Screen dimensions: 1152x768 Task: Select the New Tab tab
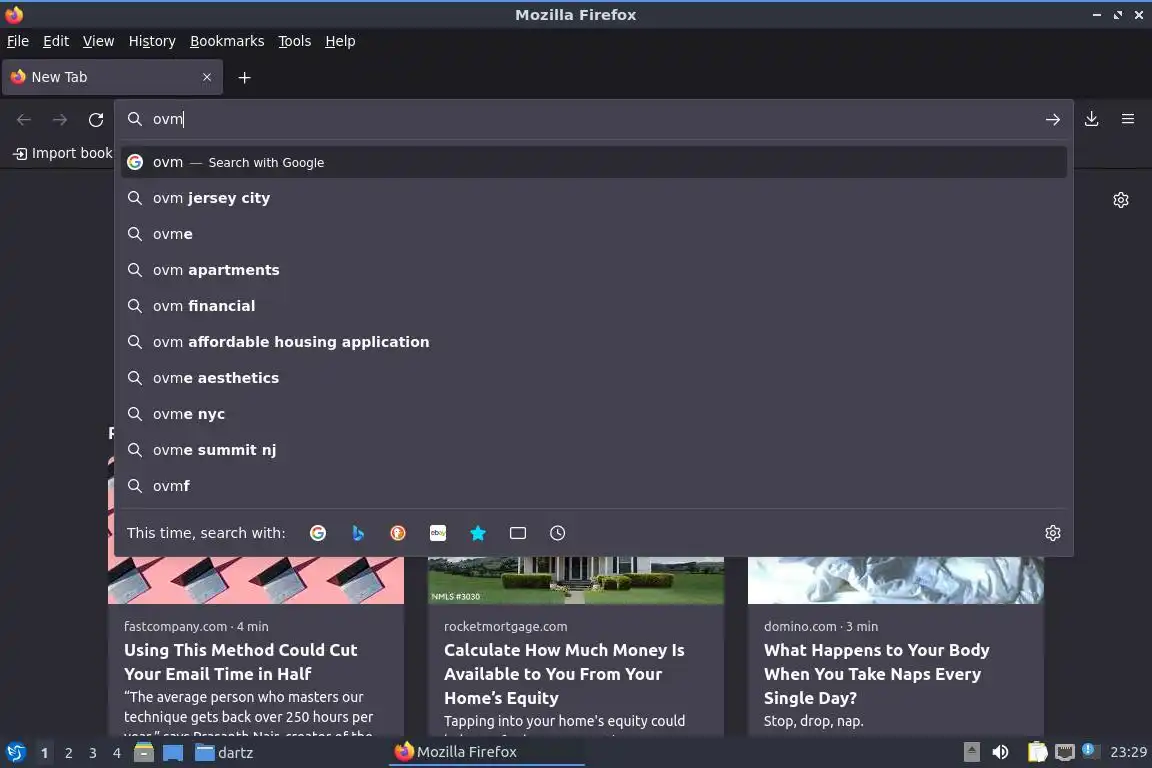(112, 77)
